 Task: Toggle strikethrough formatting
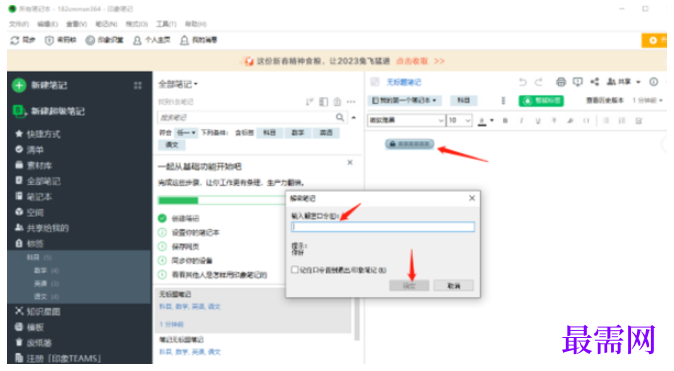tap(554, 121)
